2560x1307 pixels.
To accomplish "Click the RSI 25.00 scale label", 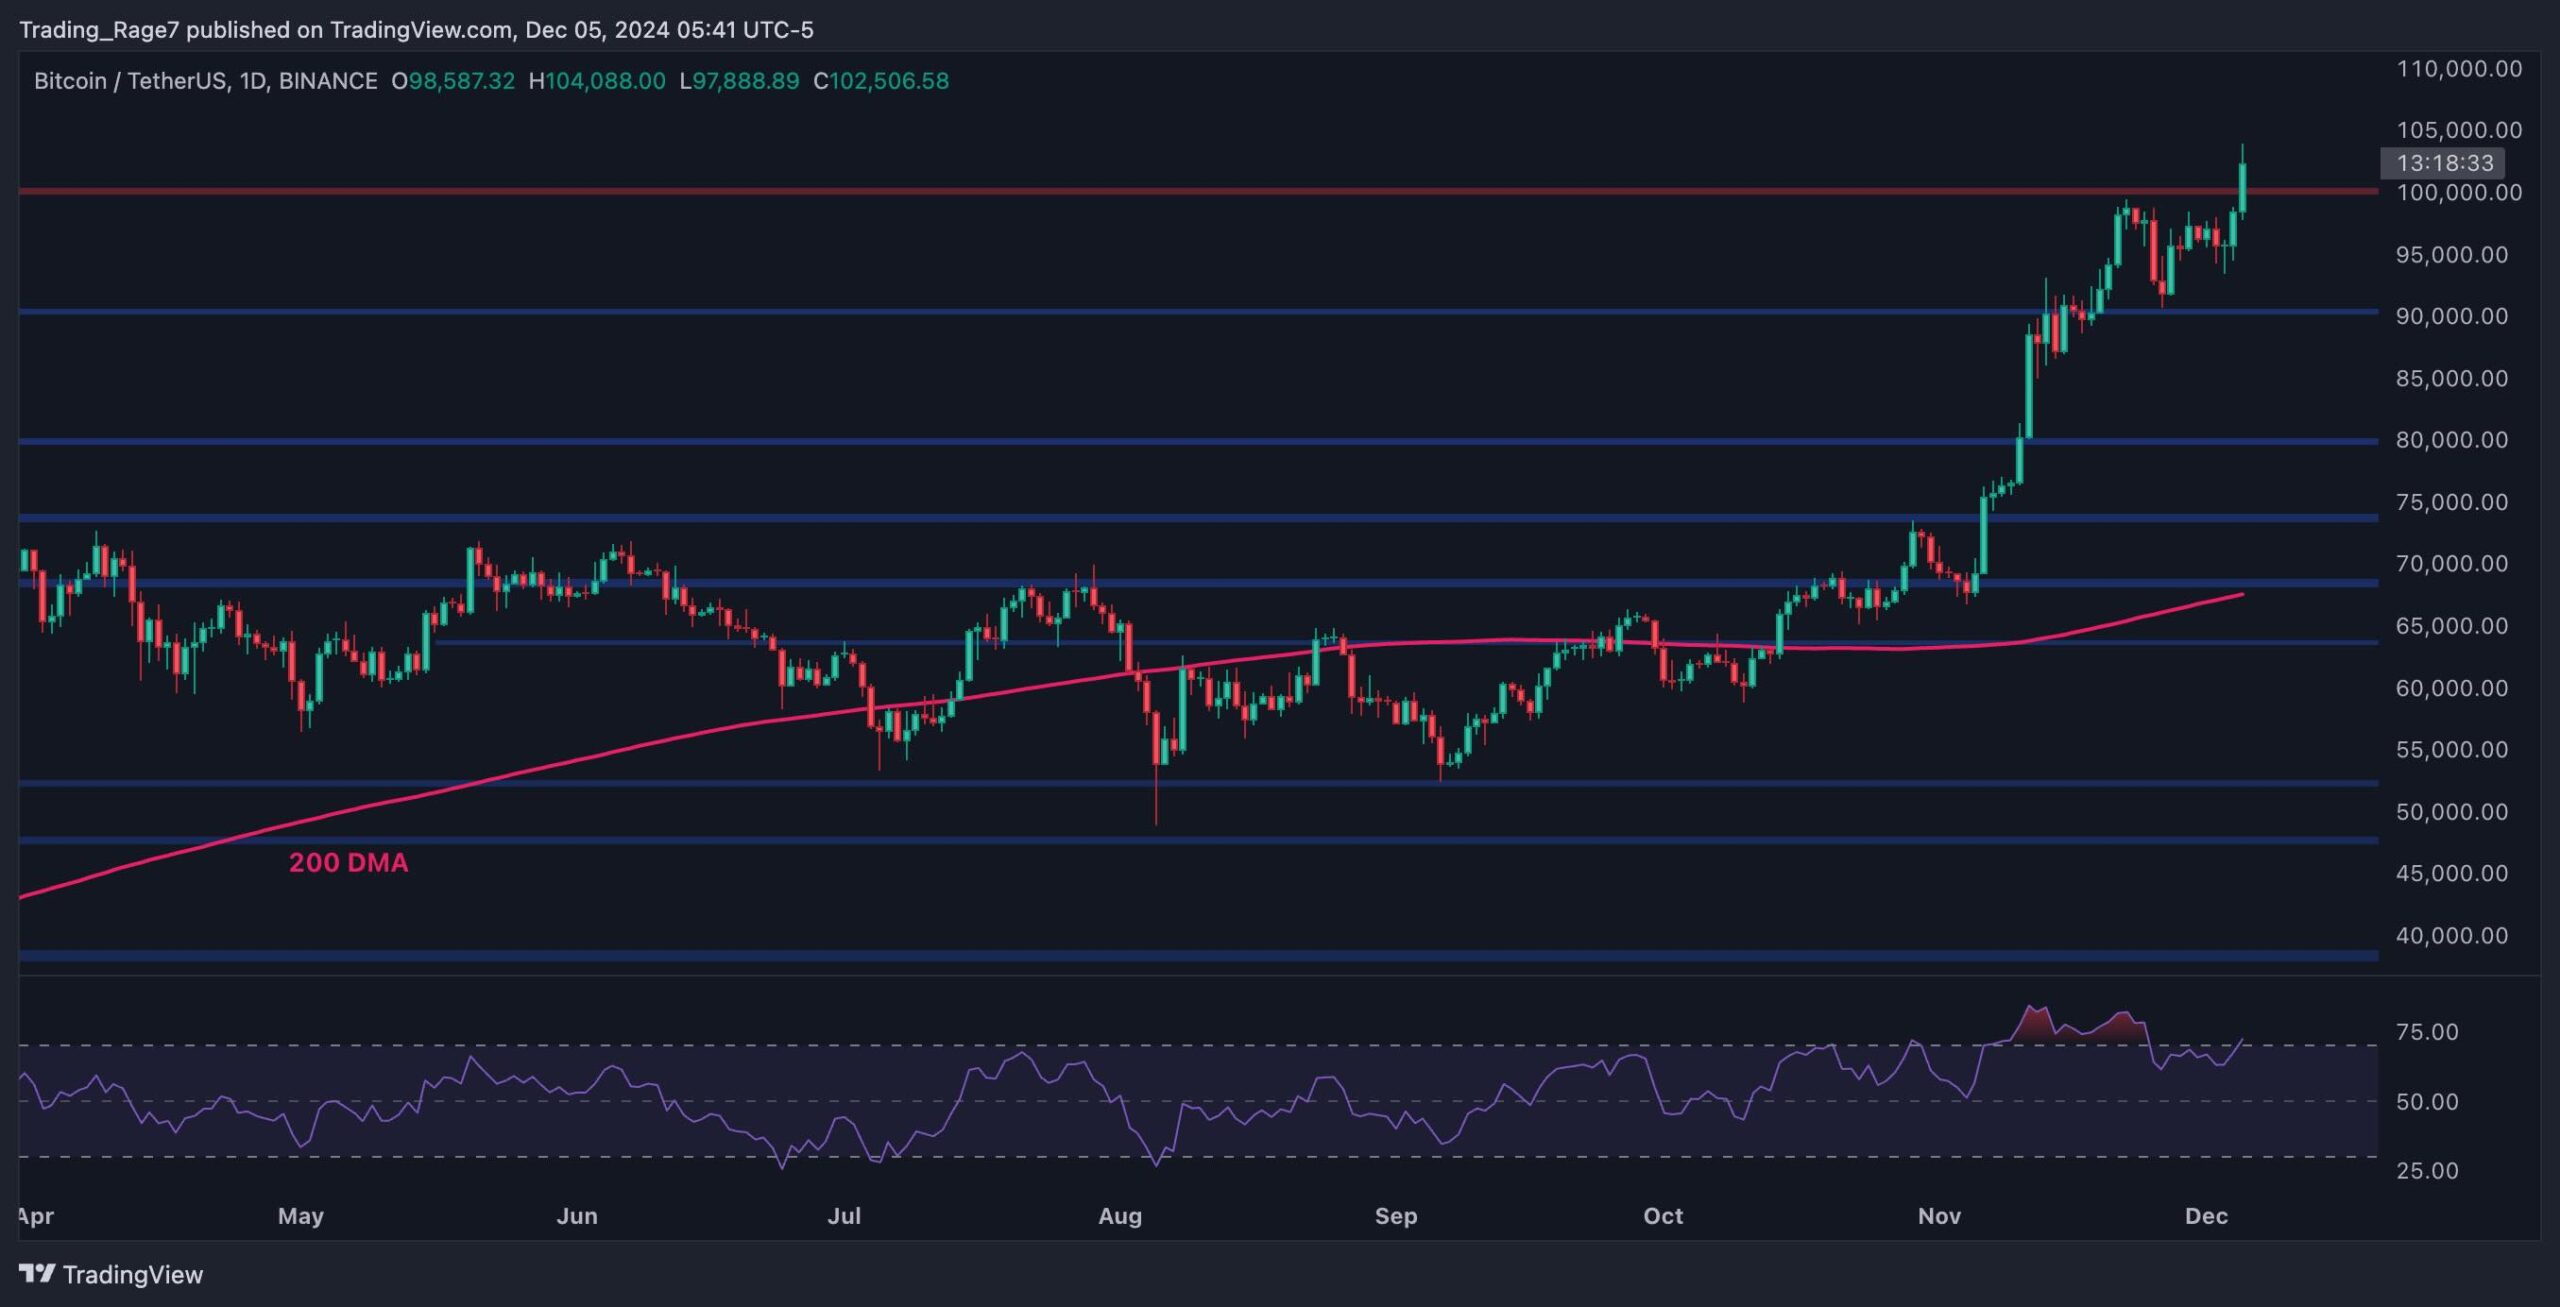I will [x=2426, y=1170].
